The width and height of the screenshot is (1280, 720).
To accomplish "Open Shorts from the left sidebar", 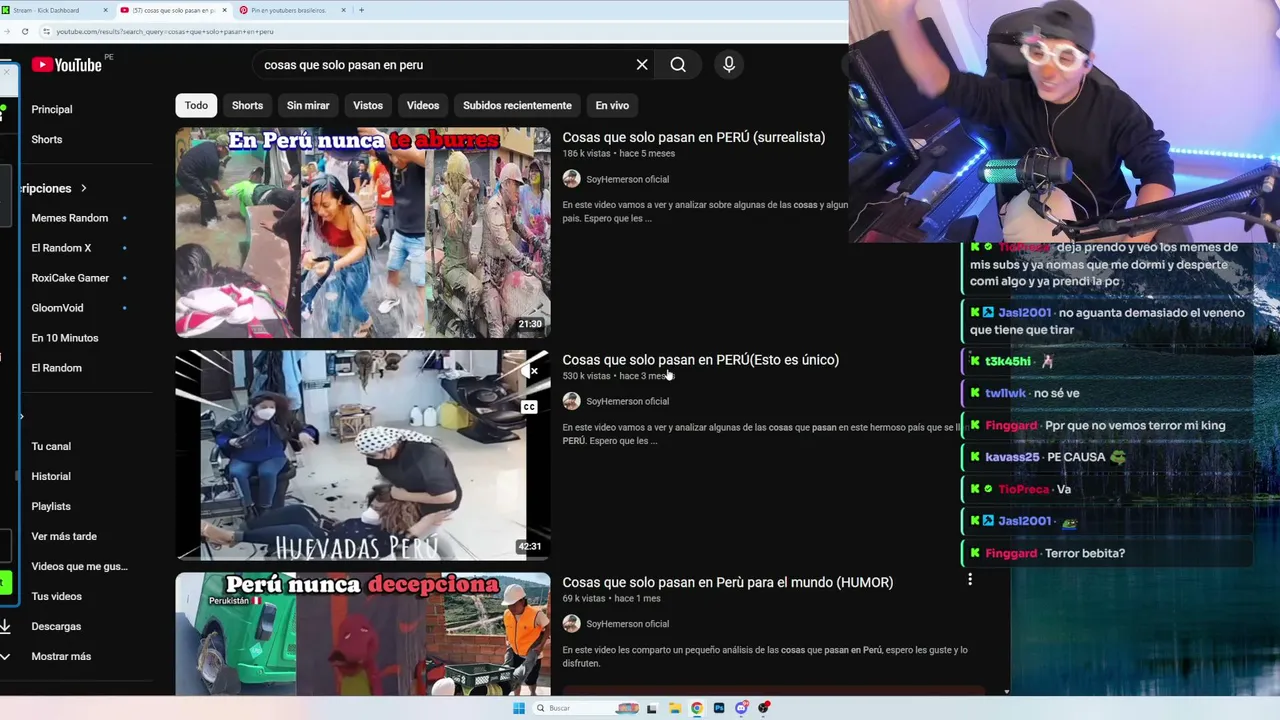I will (47, 139).
